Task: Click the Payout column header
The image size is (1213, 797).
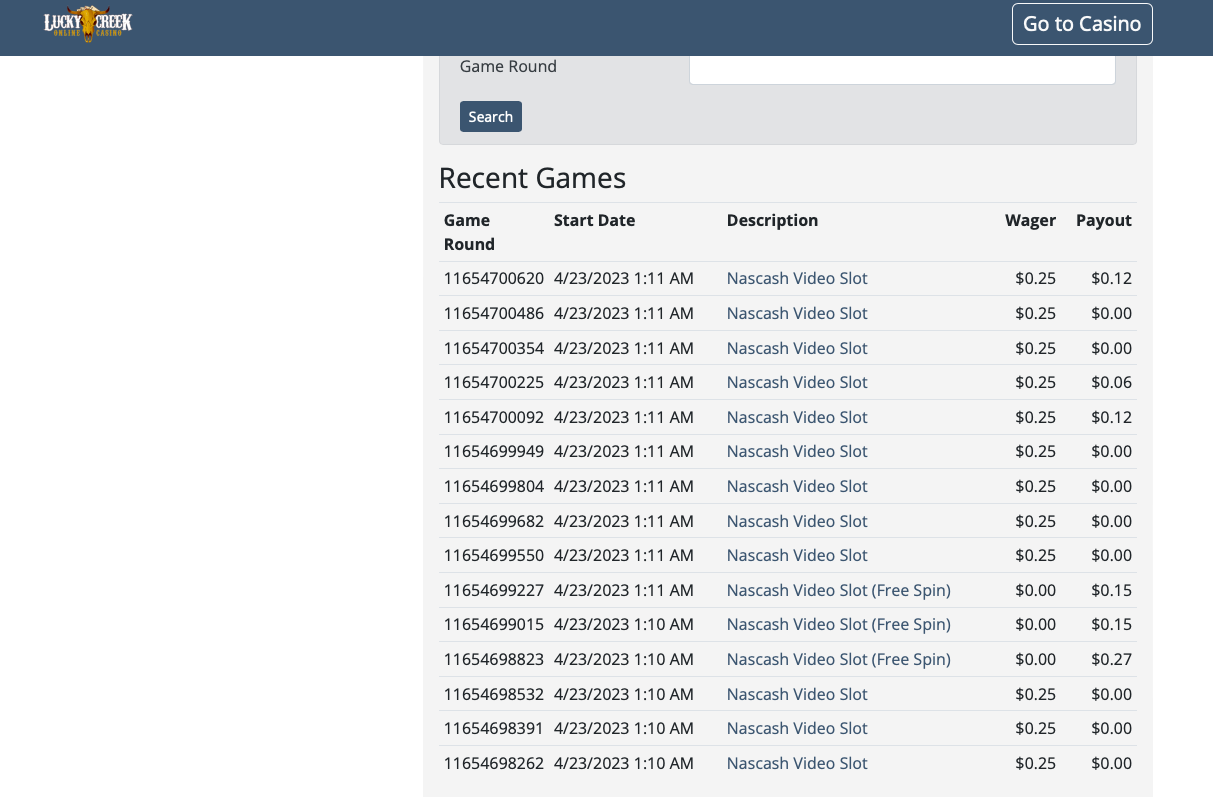Action: [x=1103, y=221]
